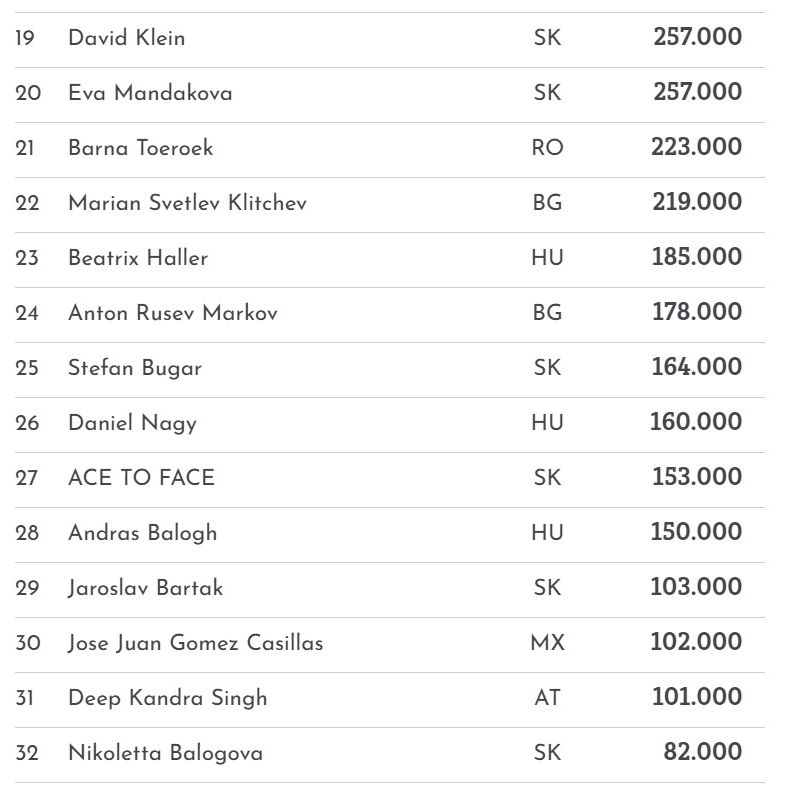Screen dimensions: 794x785
Task: Click the AT country code
Action: 547,698
